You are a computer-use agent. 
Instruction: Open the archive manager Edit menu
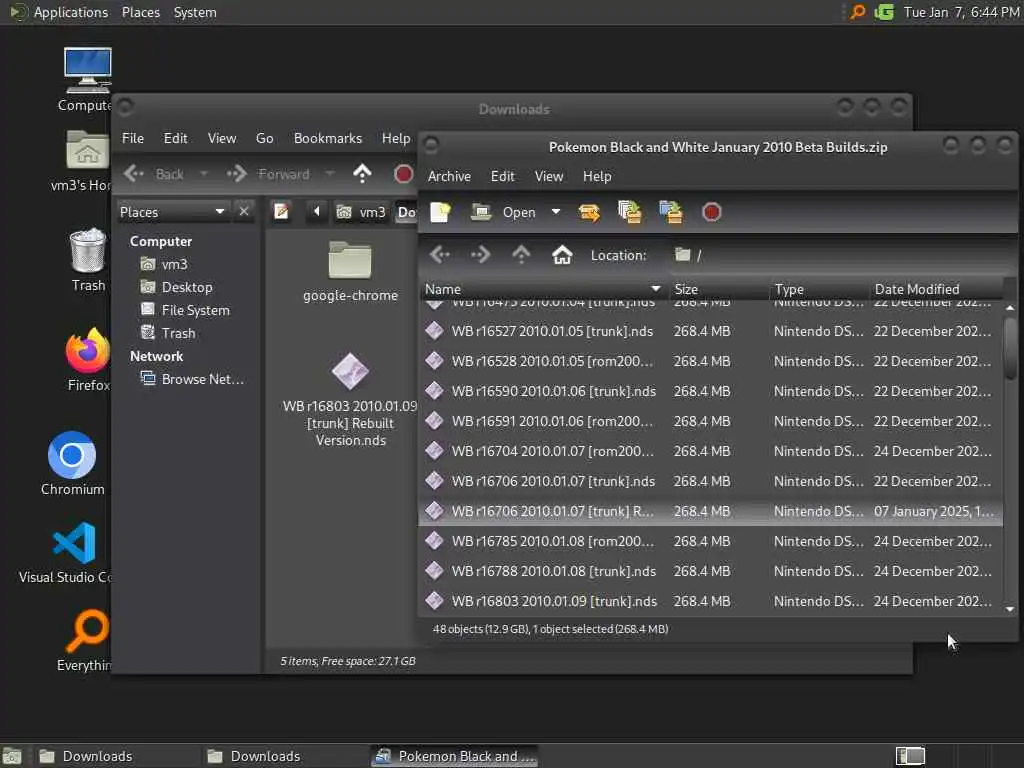(502, 176)
